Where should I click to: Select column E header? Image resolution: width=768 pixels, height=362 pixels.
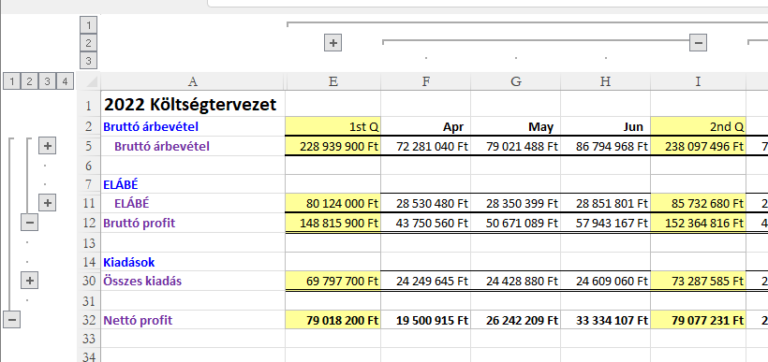point(333,81)
